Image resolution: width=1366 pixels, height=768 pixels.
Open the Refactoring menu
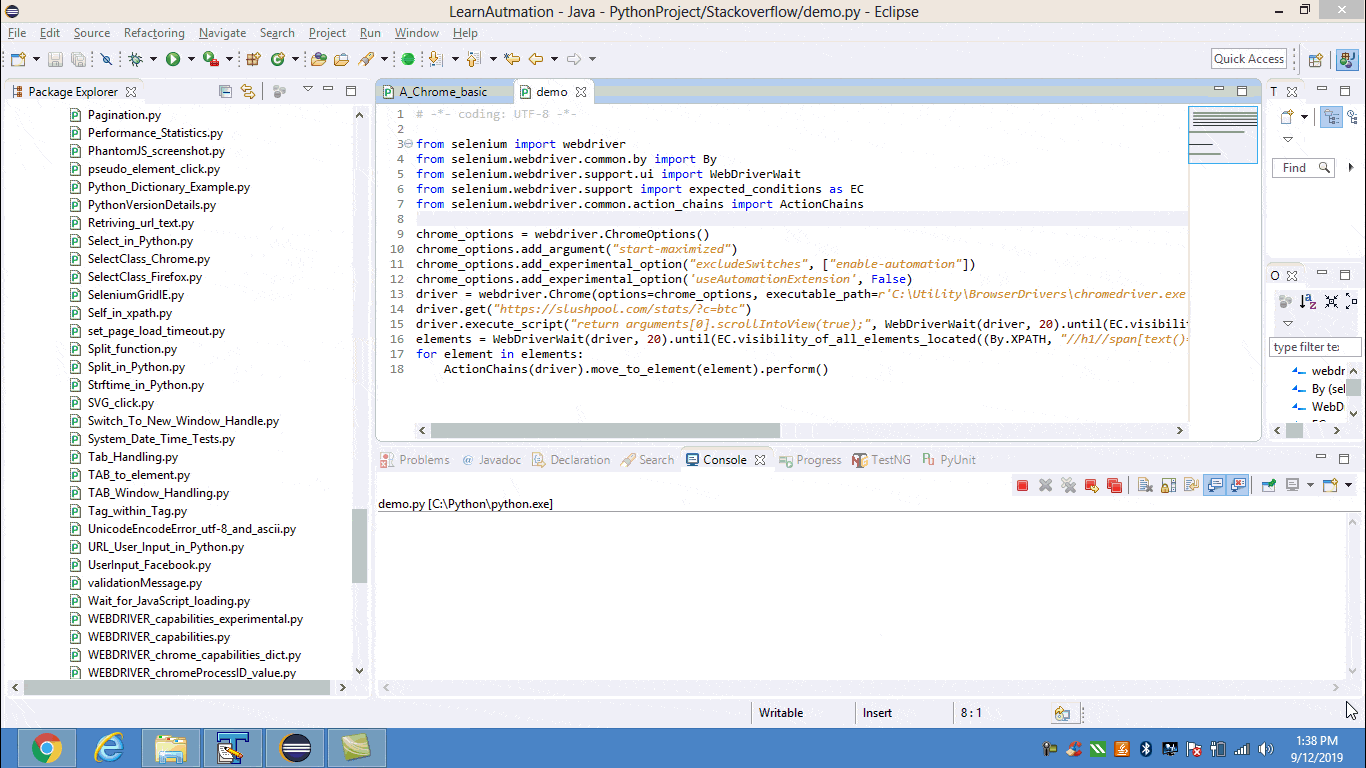(154, 33)
